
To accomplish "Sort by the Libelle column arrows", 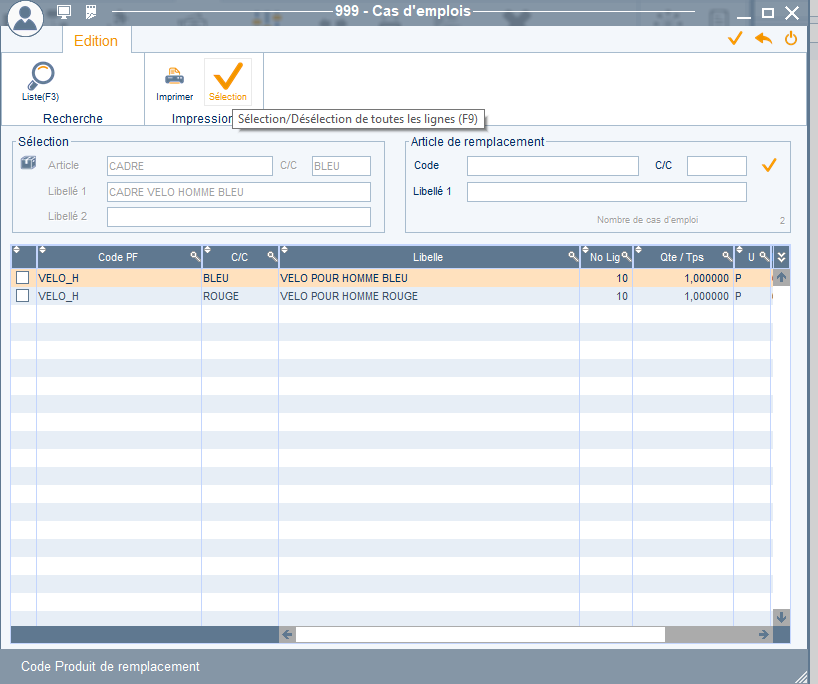I will 284,249.
